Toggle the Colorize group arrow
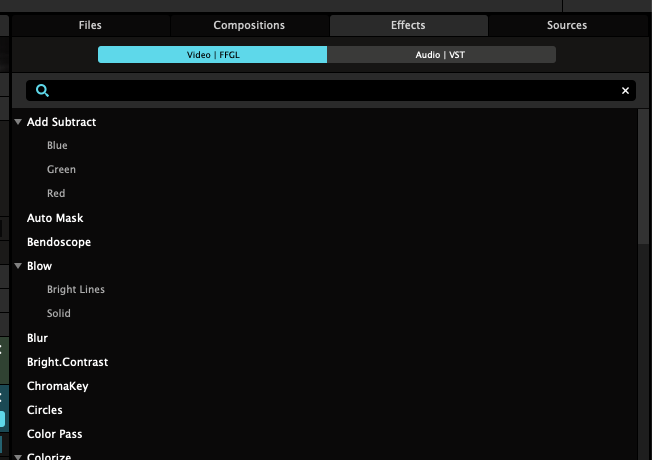 (18, 457)
